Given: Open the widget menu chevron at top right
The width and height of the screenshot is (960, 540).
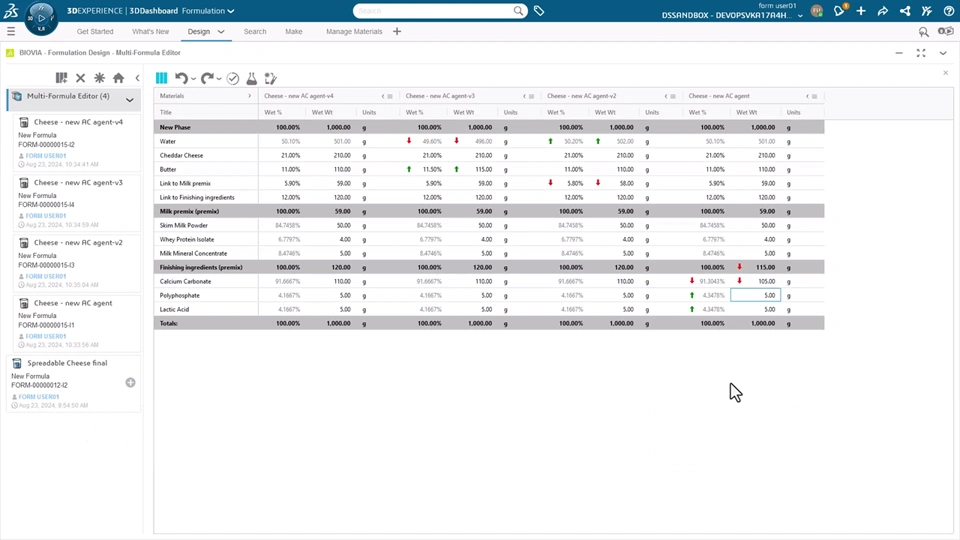Looking at the screenshot, I should click(943, 53).
